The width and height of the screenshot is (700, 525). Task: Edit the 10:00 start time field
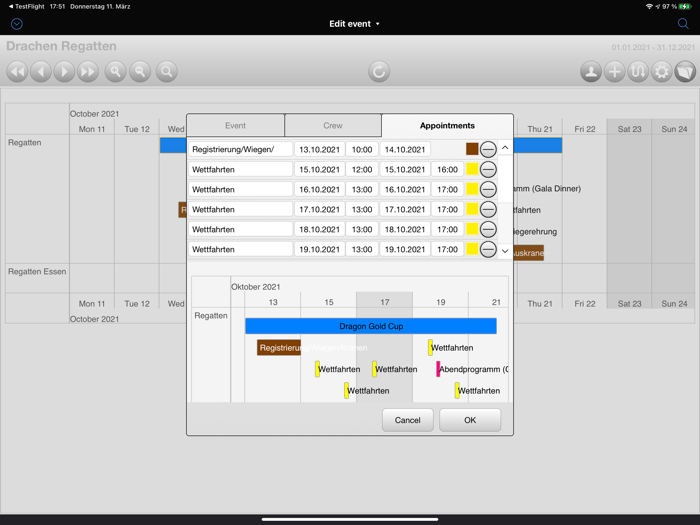click(x=362, y=149)
